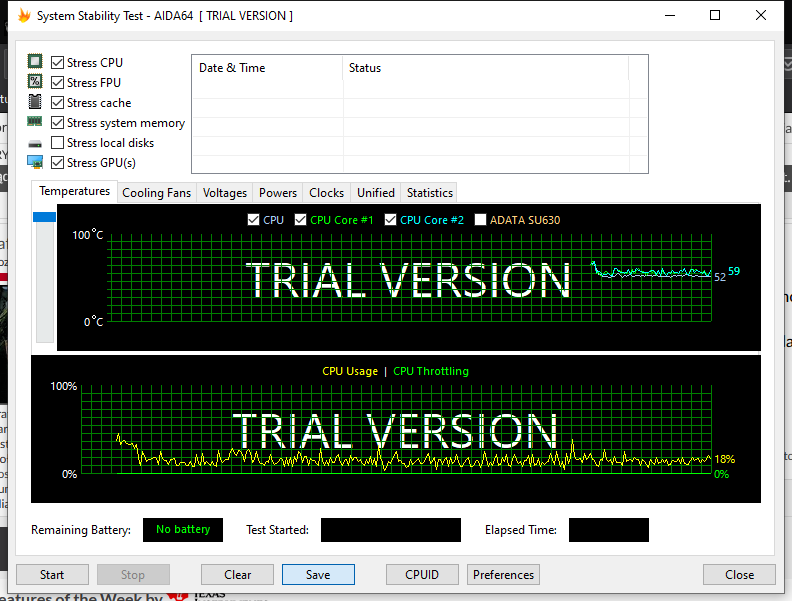Uncheck the Stress CPU checkbox
The width and height of the screenshot is (792, 601).
click(x=58, y=63)
